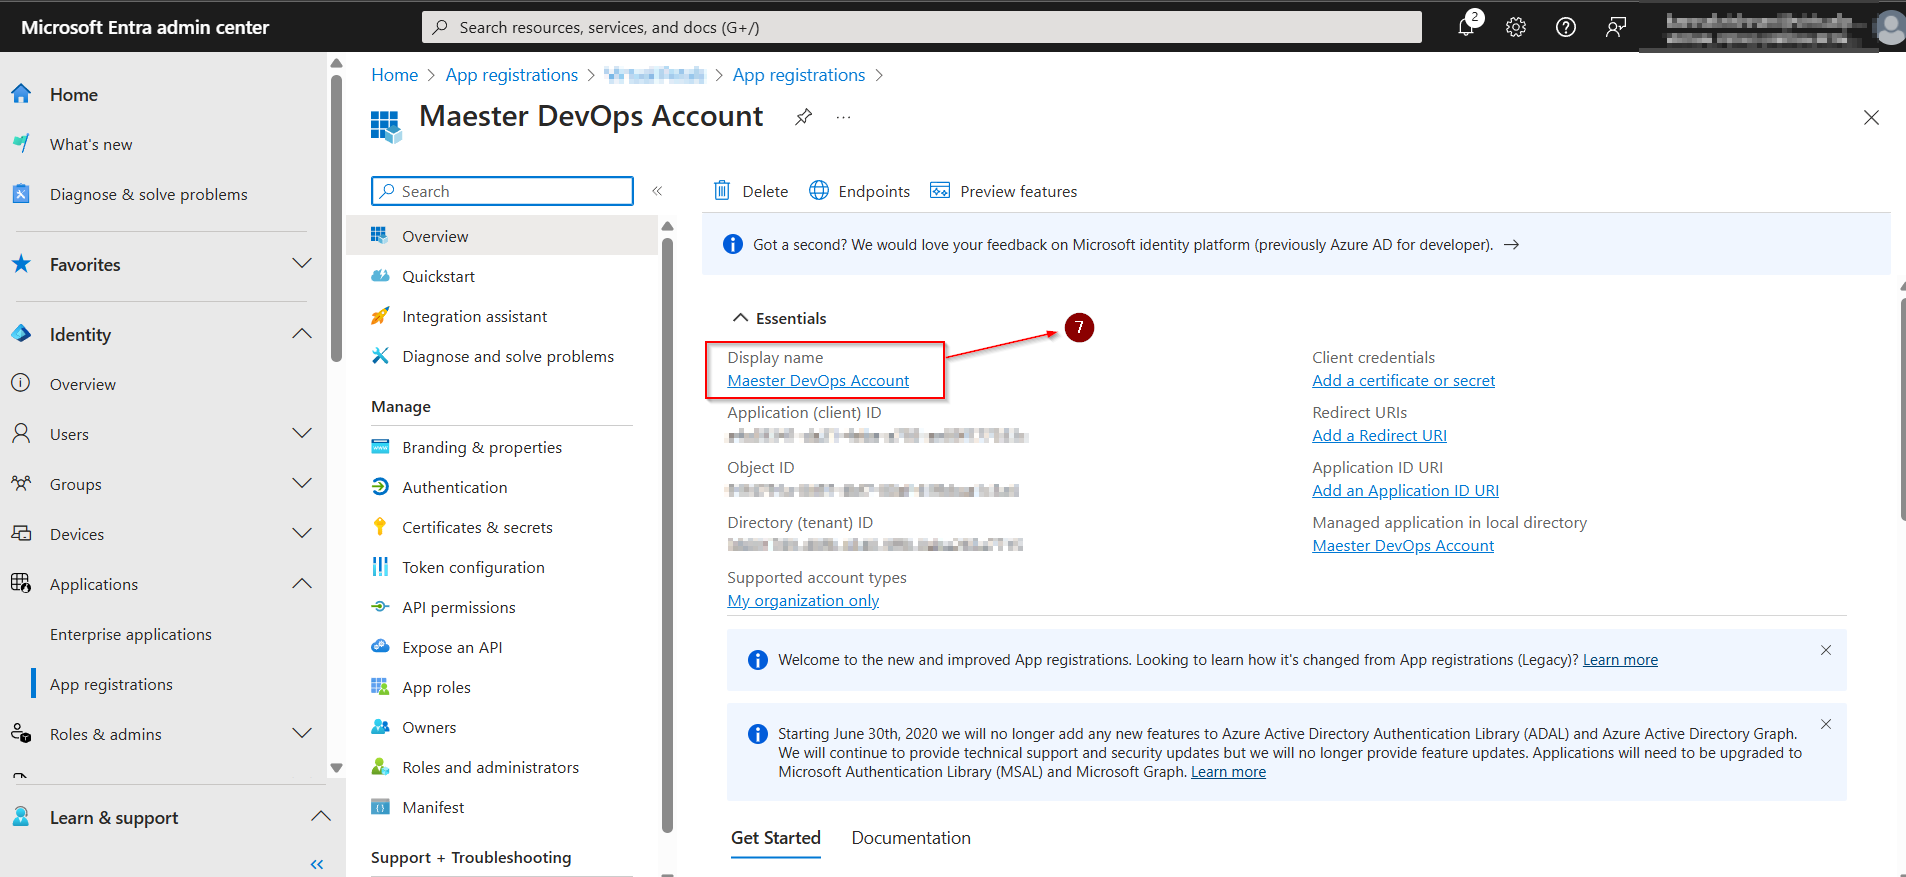
Task: Open the more options ellipsis beside title
Action: 844,117
